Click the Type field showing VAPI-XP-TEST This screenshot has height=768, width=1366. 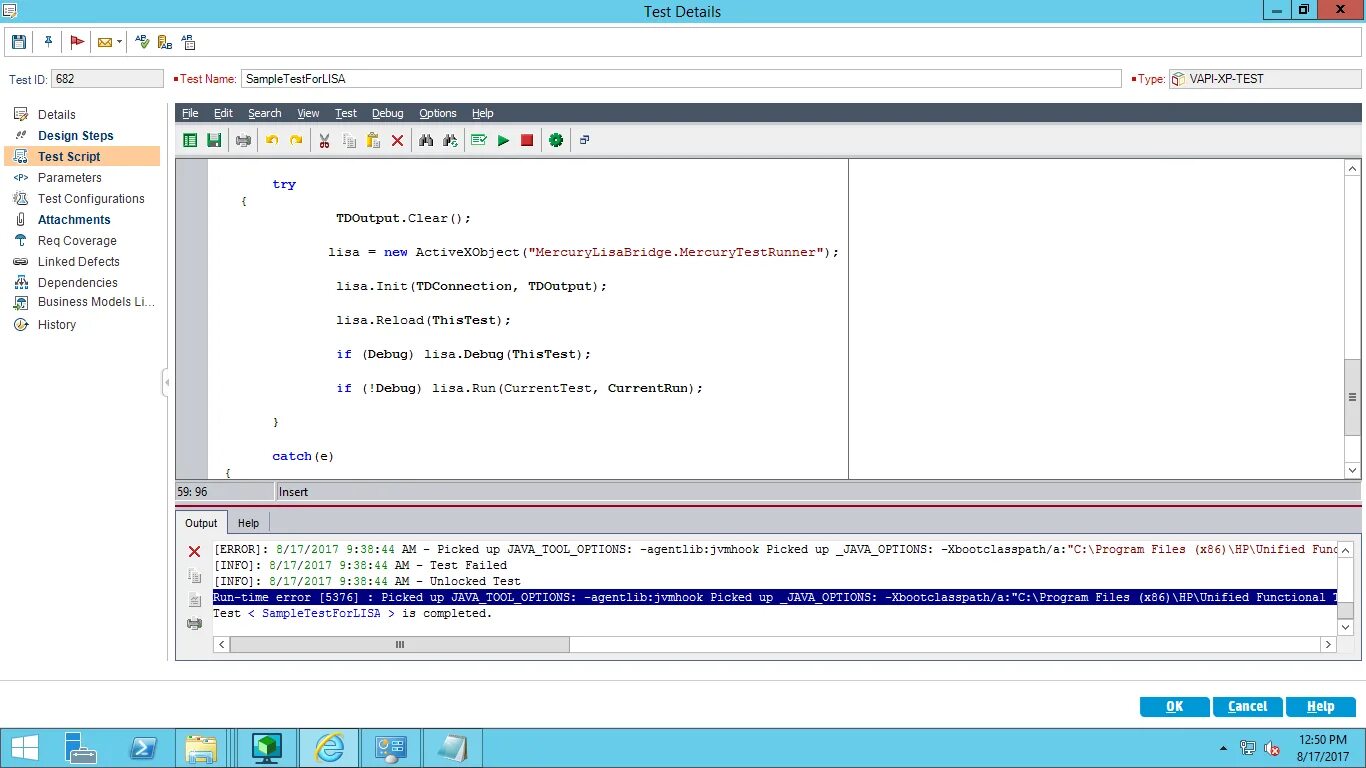tap(1265, 78)
